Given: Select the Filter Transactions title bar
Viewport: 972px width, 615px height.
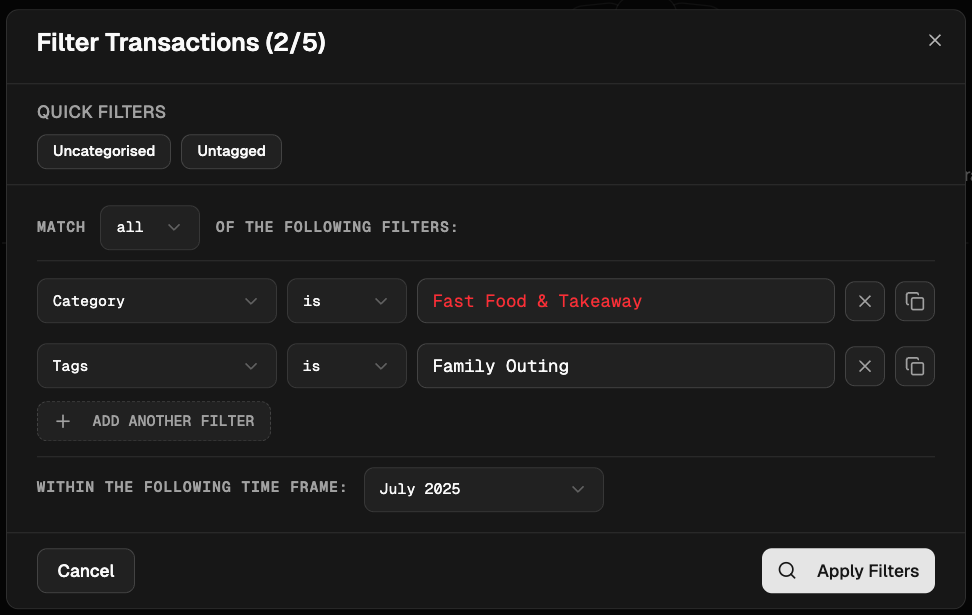Looking at the screenshot, I should 181,43.
